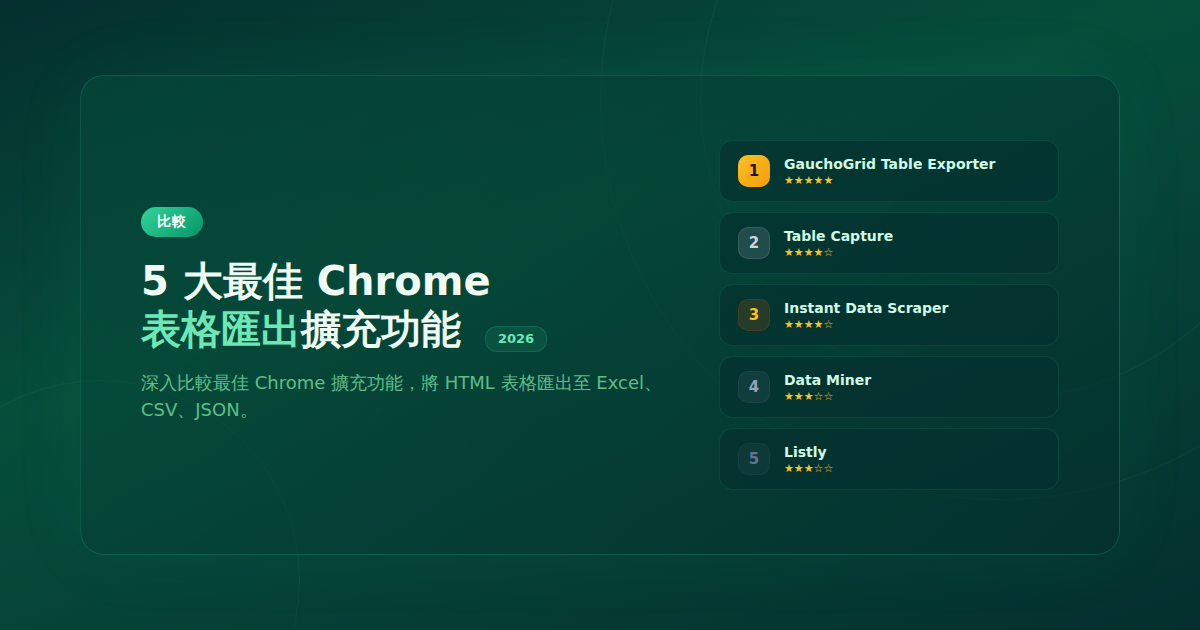Screen dimensions: 1200x630
Task: Click the gold number 1 rank badge
Action: coord(753,170)
